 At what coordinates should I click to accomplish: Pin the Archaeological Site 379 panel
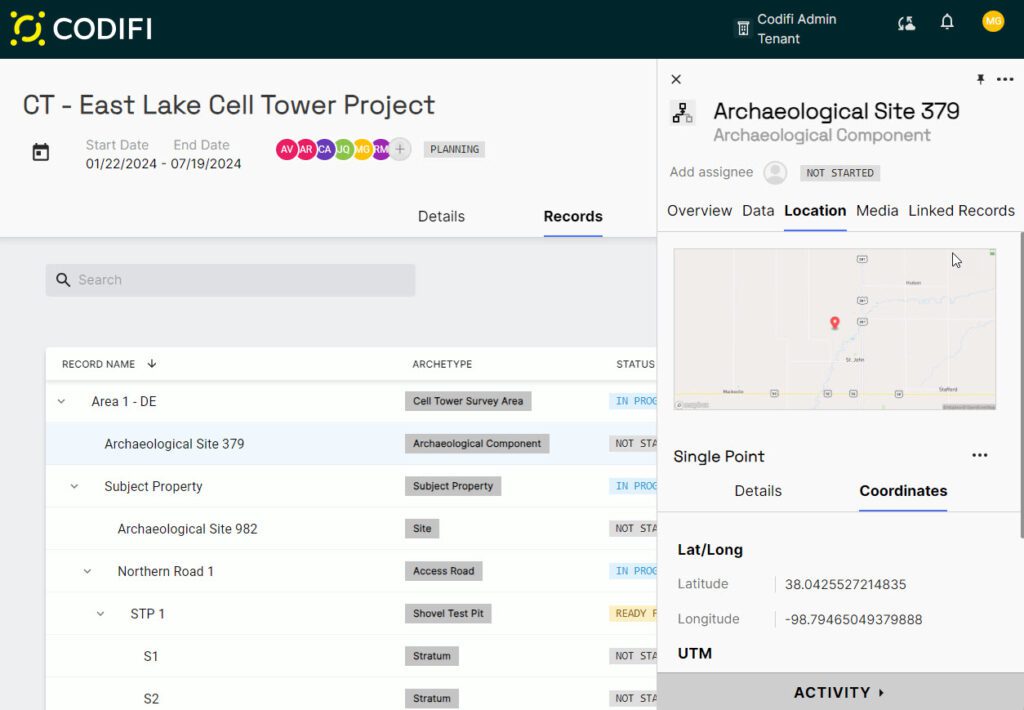tap(980, 79)
